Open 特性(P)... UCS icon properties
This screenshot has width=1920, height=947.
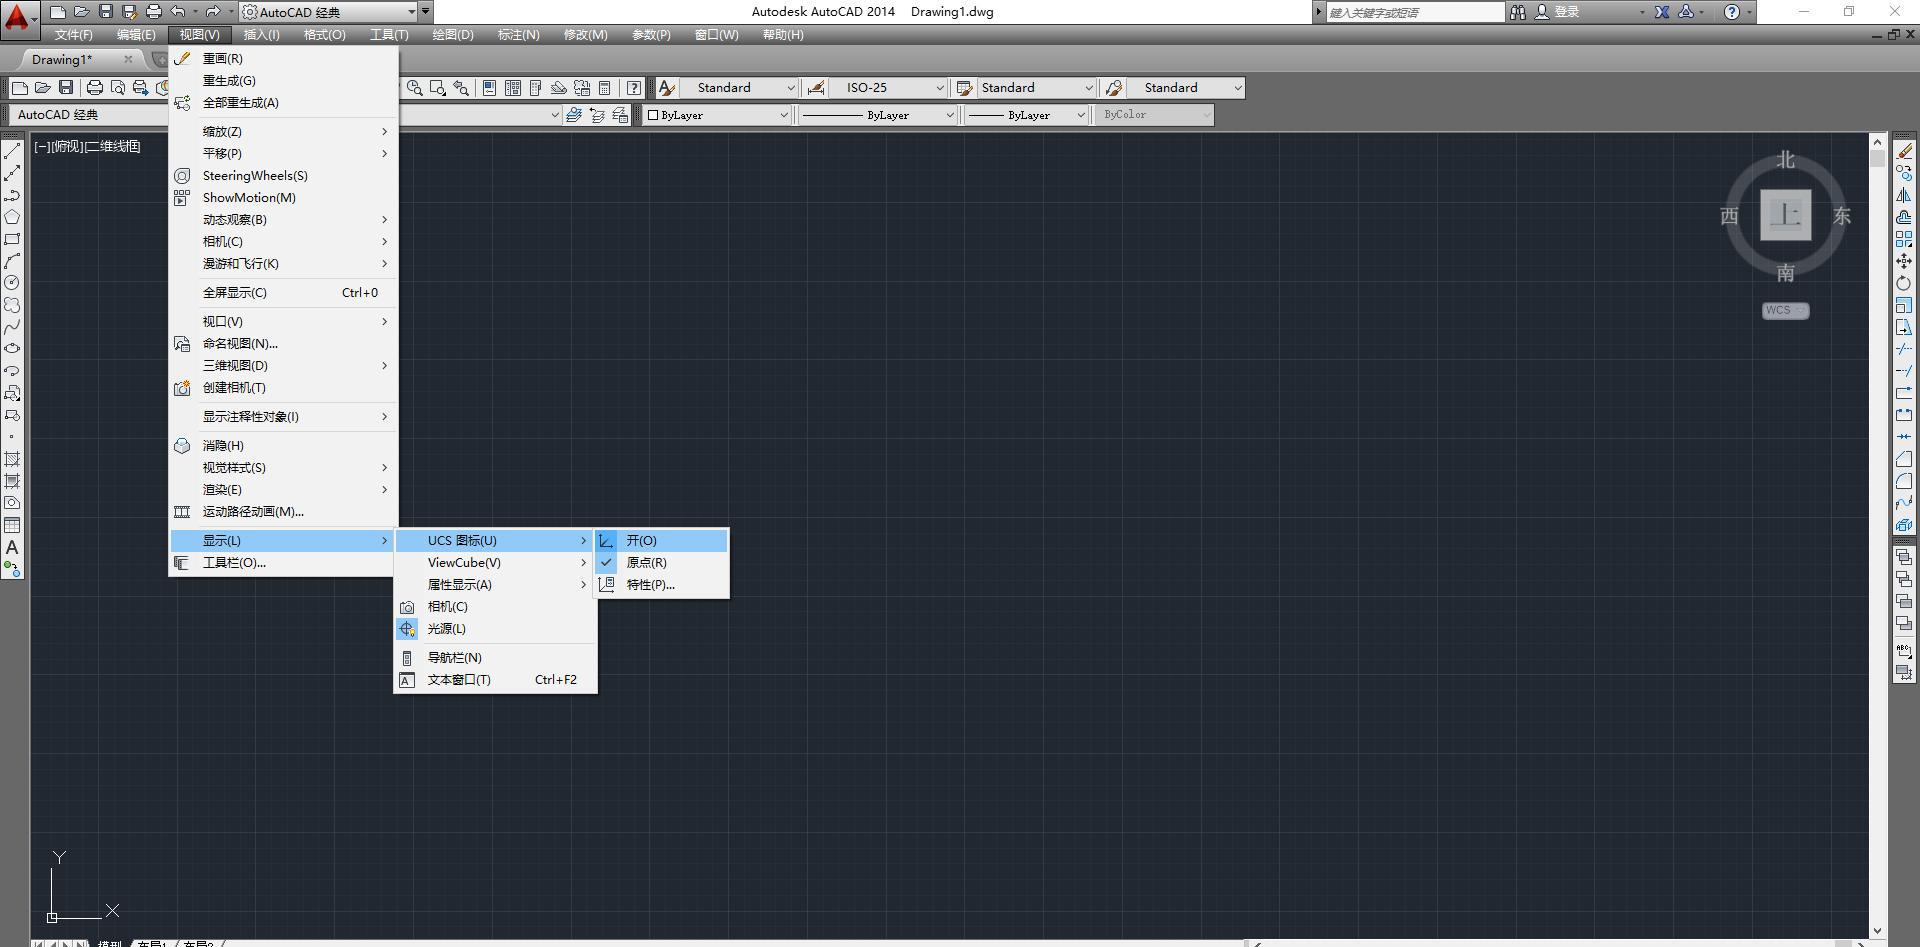click(x=661, y=584)
